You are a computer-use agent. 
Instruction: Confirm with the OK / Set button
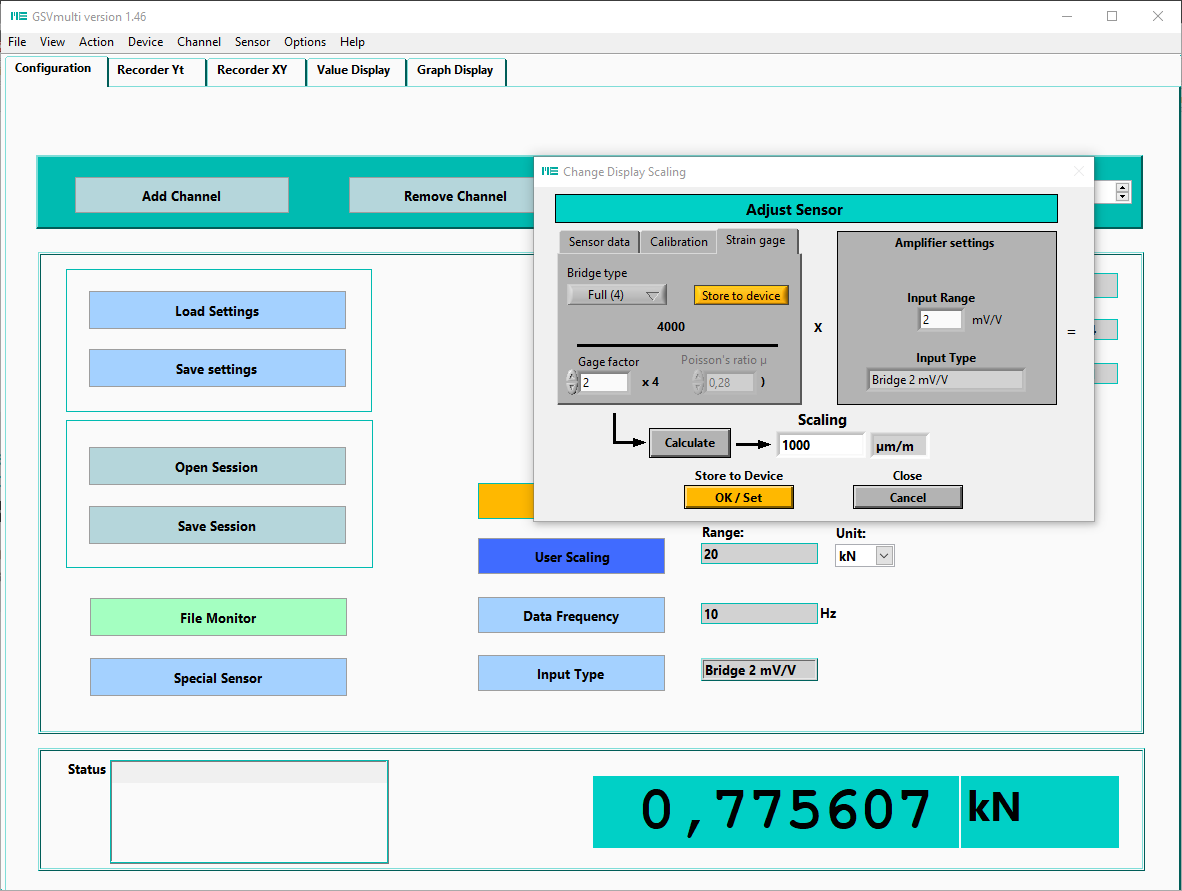pos(738,497)
